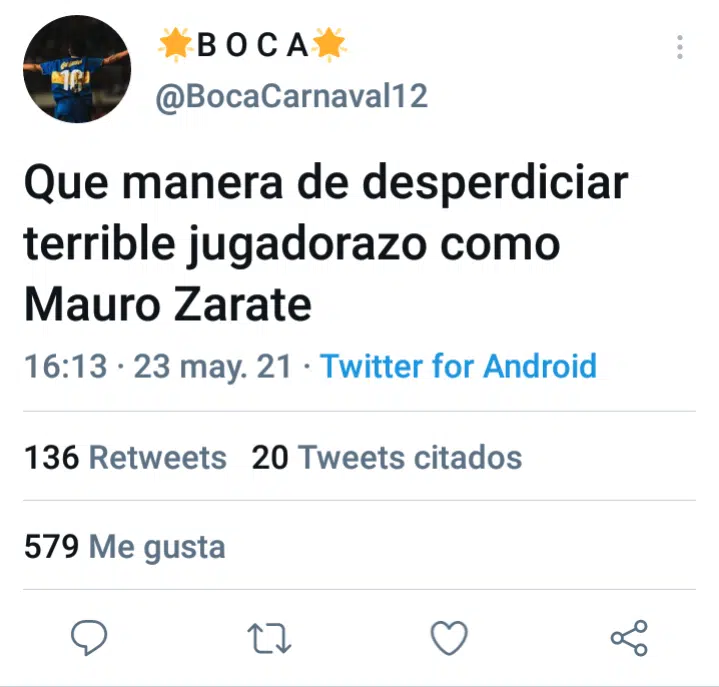Open the three-dot more options menu

(x=680, y=47)
